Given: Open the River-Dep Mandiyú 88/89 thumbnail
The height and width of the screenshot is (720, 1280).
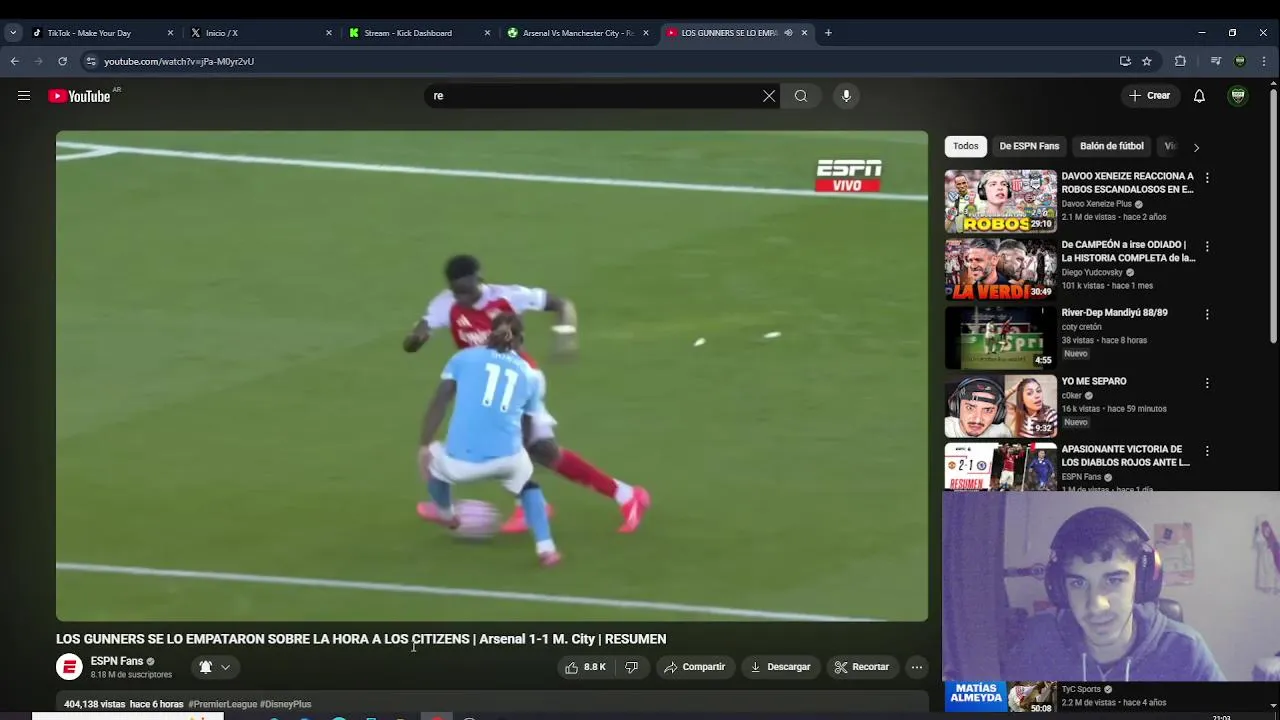Looking at the screenshot, I should point(1000,337).
